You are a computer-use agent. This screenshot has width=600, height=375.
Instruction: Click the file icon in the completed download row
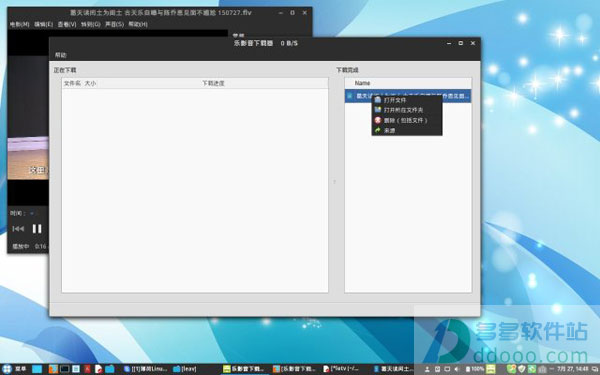[349, 96]
